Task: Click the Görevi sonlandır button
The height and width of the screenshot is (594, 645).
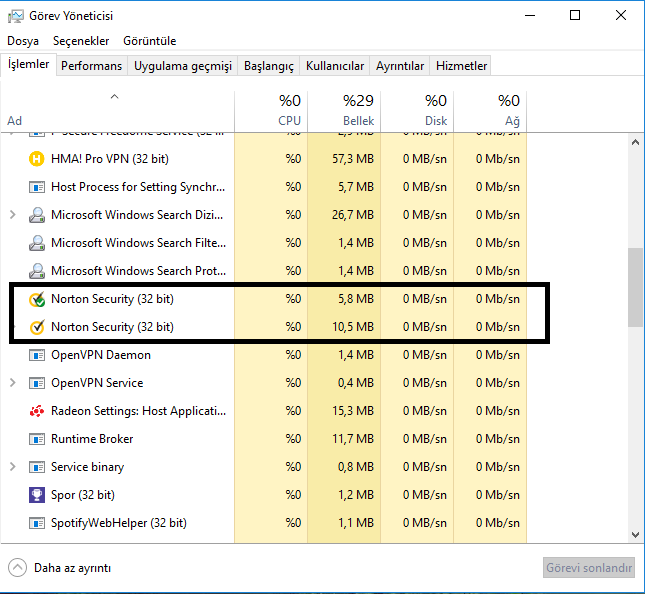Action: [589, 568]
